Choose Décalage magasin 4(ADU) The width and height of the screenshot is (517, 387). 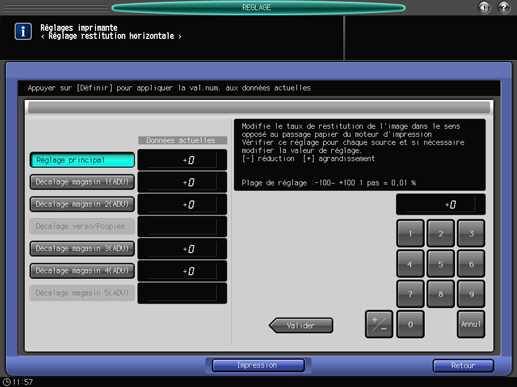click(82, 271)
